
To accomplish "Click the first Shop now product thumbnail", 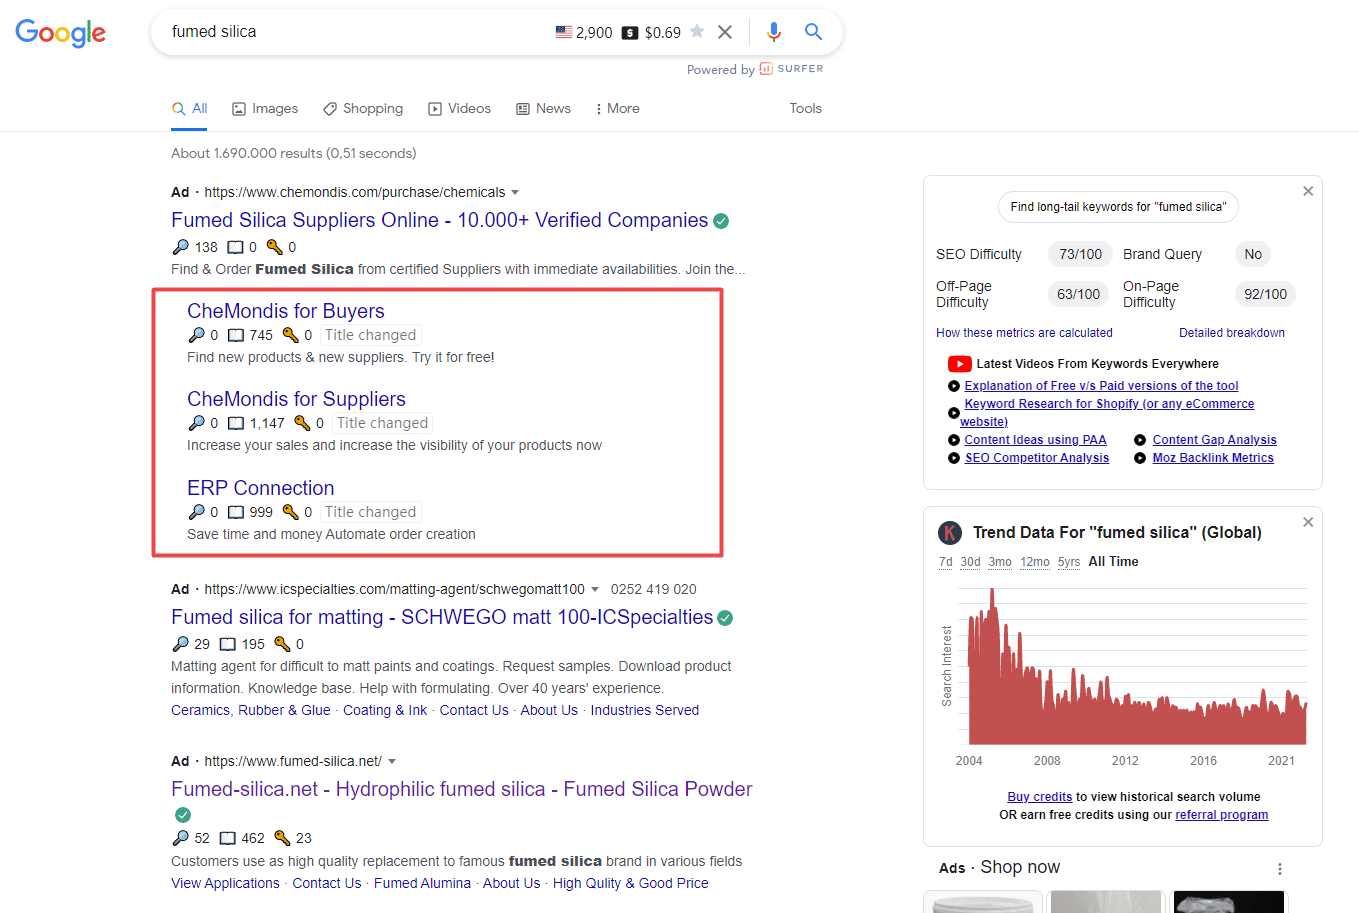I will tap(983, 902).
